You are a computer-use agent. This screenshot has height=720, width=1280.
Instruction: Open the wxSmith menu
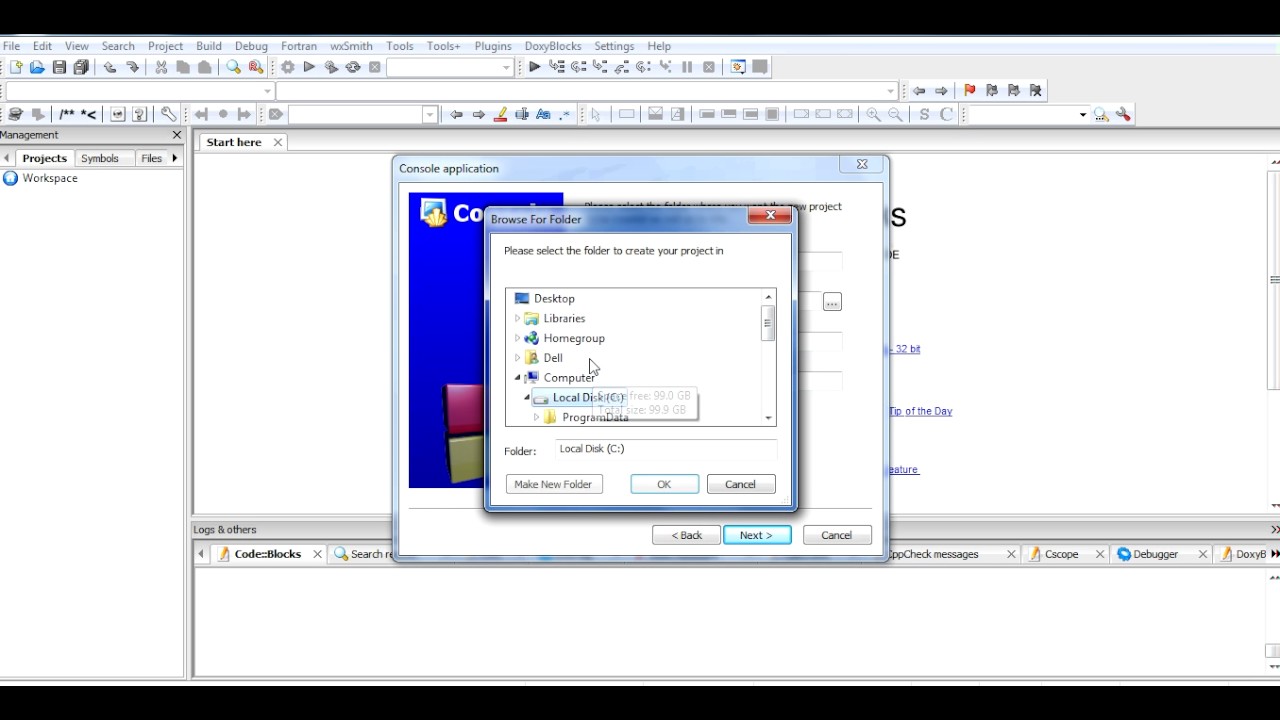tap(351, 46)
